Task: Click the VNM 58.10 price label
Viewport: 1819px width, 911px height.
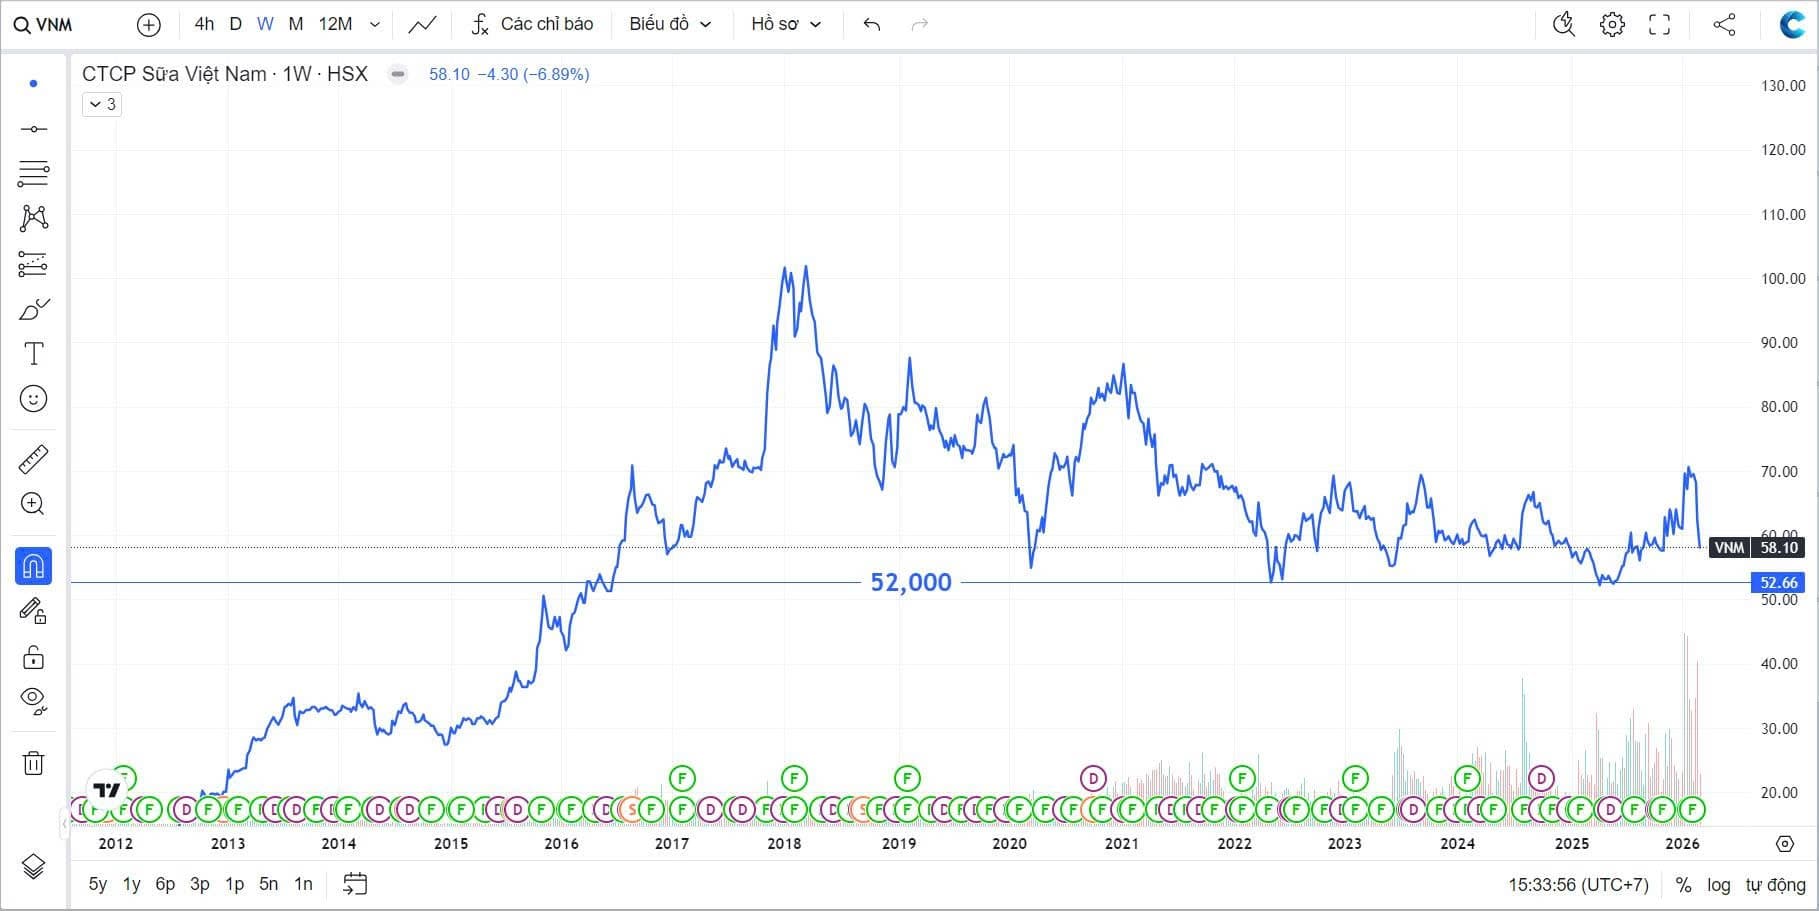Action: [1757, 547]
